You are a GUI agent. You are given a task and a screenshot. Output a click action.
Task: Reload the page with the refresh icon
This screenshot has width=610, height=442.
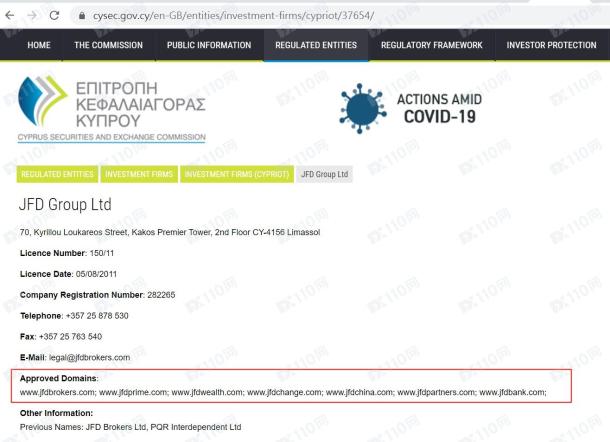[54, 16]
